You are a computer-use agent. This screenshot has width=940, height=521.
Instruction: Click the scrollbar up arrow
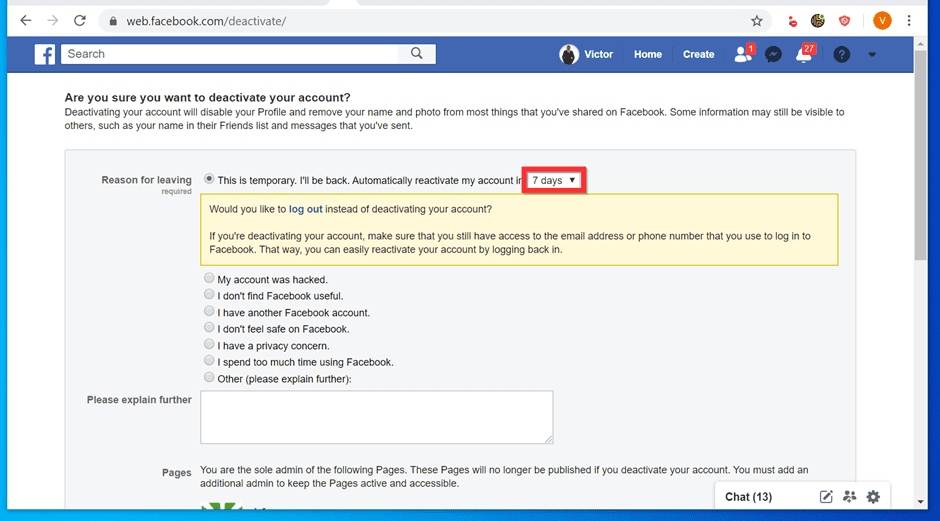920,44
